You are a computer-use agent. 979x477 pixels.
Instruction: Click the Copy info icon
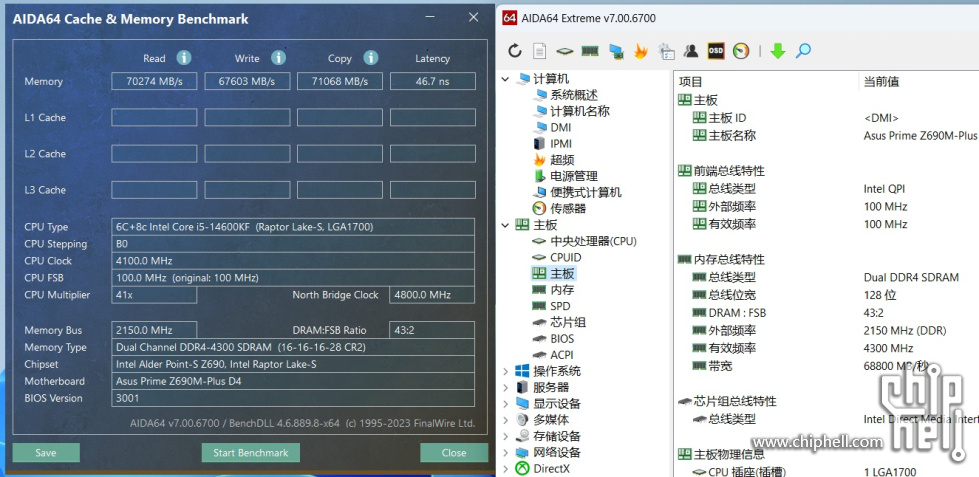[x=371, y=57]
